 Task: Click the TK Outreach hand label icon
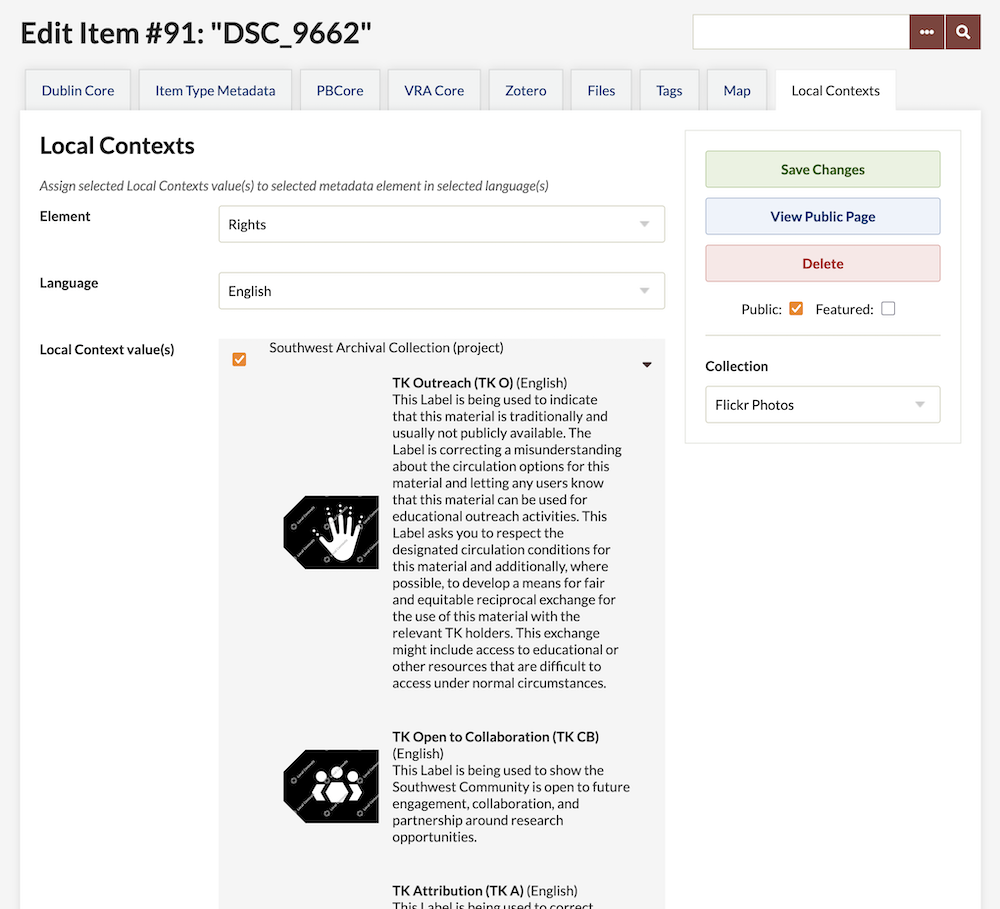331,532
